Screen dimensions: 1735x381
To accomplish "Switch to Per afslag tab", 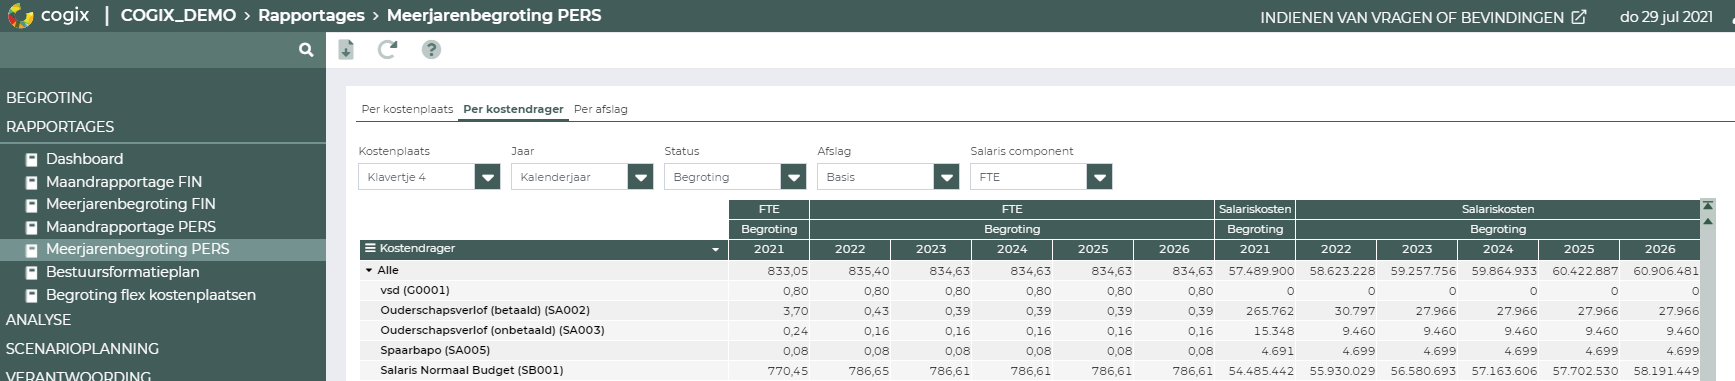I will [x=601, y=109].
